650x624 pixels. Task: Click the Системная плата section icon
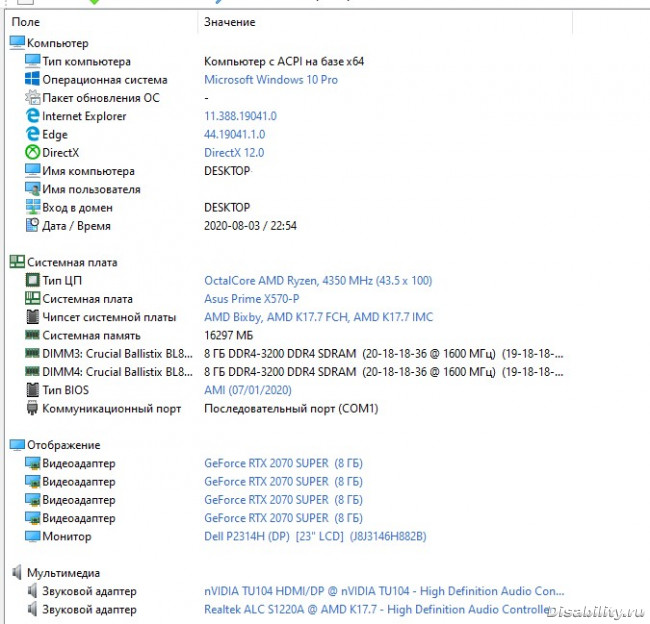point(17,262)
